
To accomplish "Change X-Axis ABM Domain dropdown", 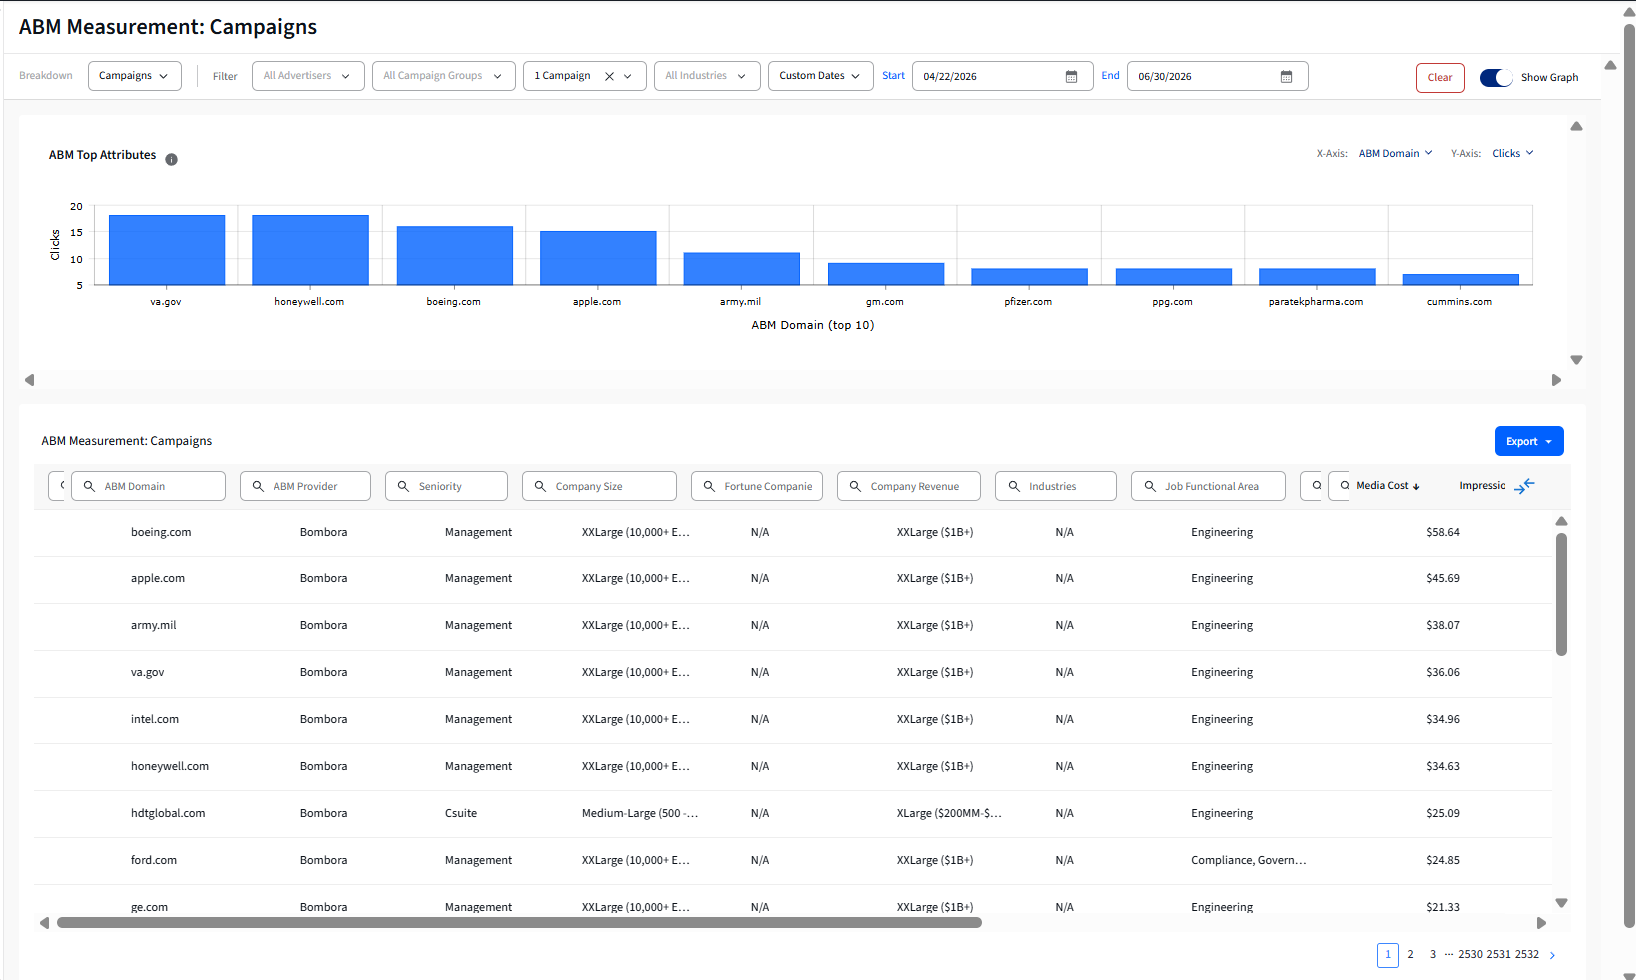I will tap(1396, 153).
